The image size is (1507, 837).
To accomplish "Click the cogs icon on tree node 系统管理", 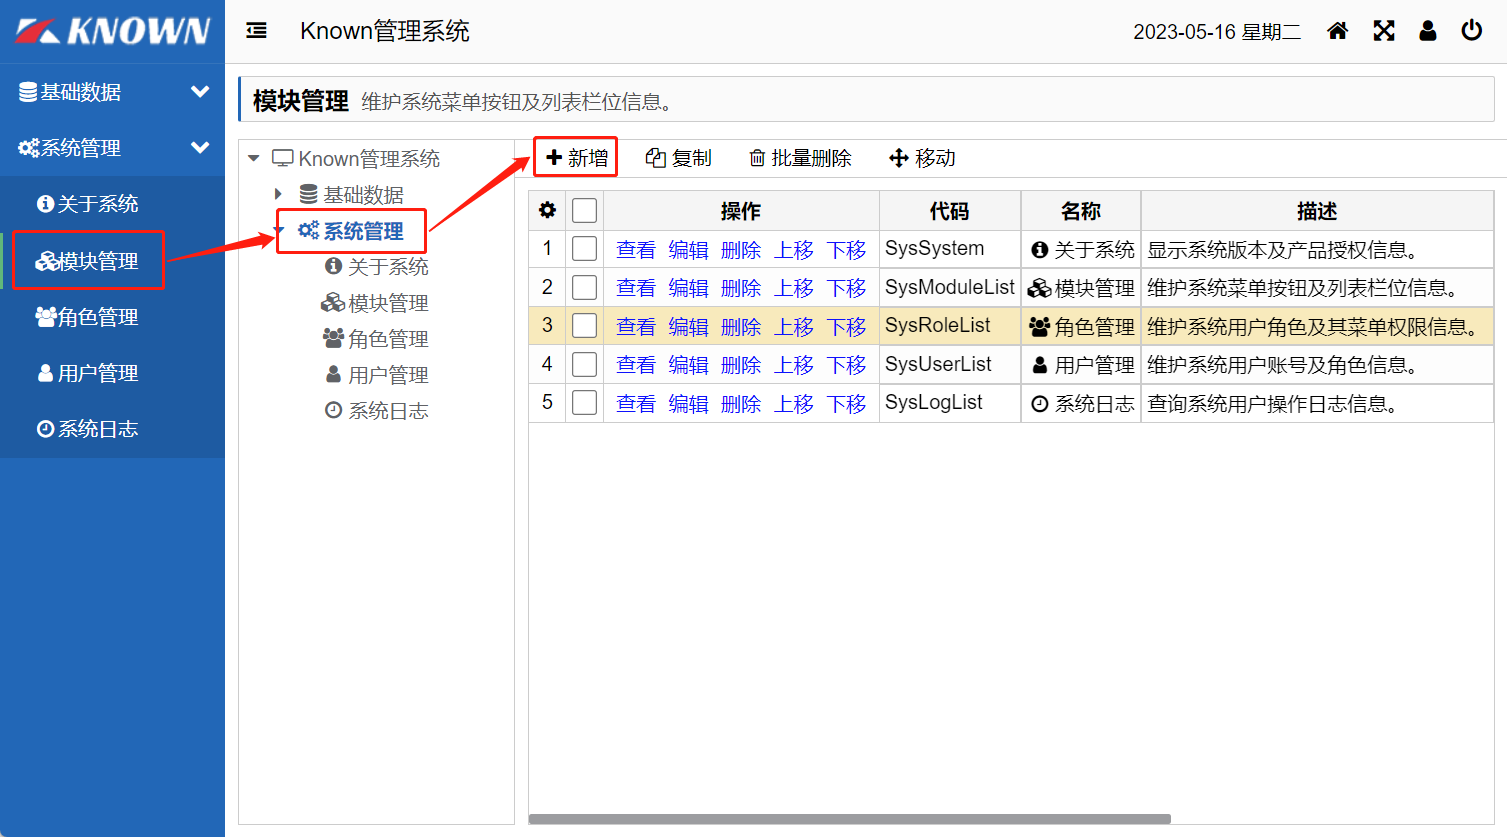I will point(309,230).
